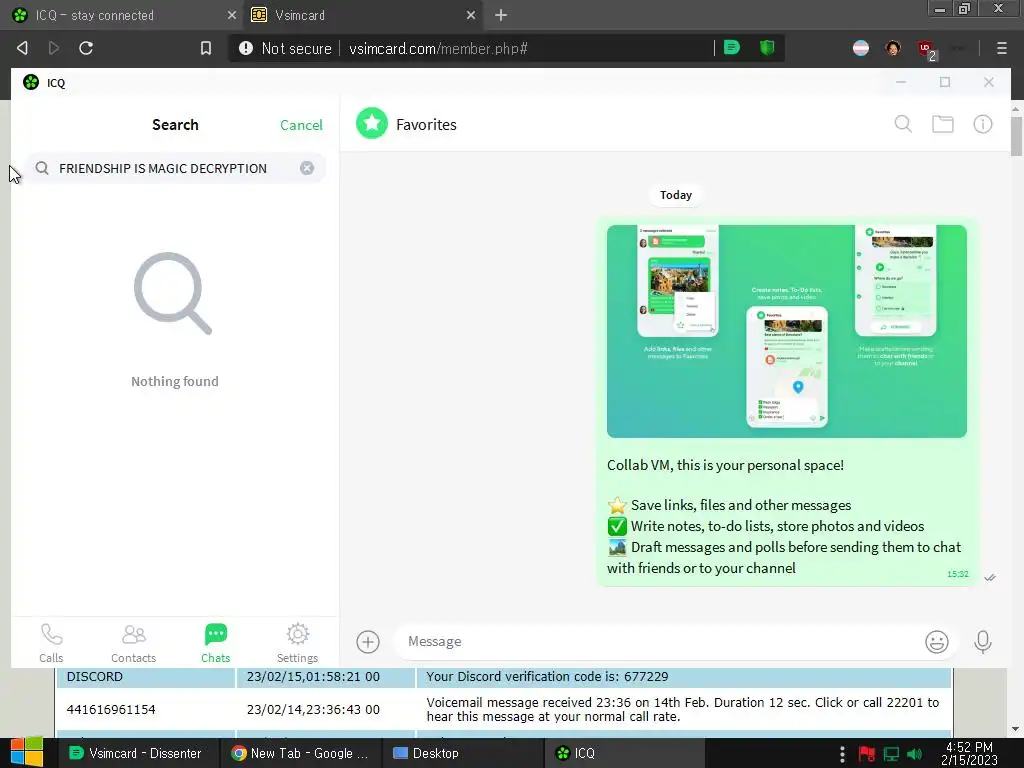Reload the Vsimcard page
This screenshot has height=768, width=1024.
click(86, 48)
